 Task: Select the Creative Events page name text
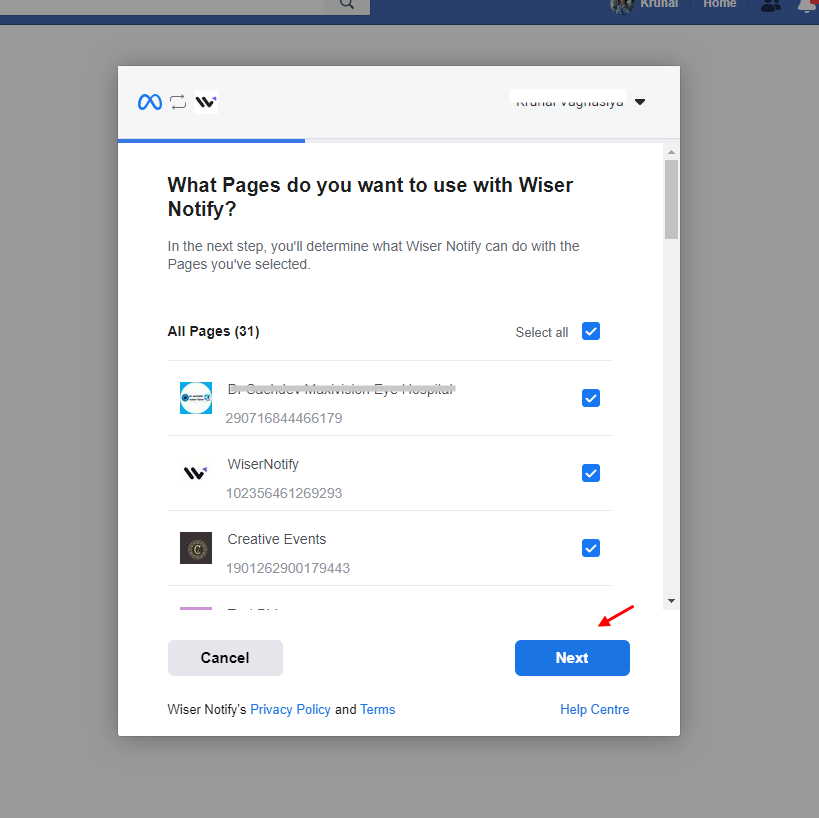pyautogui.click(x=276, y=539)
